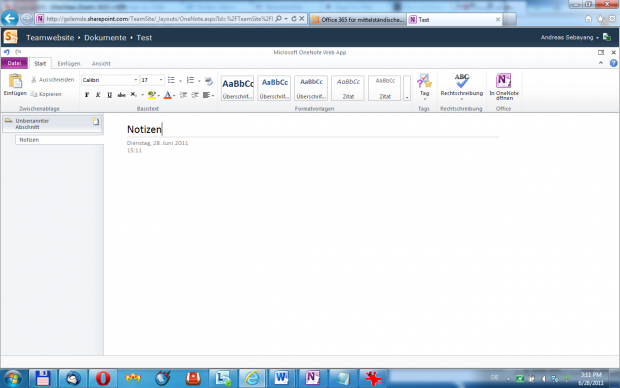Apply bulleted list formatting
The height and width of the screenshot is (388, 620).
171,80
